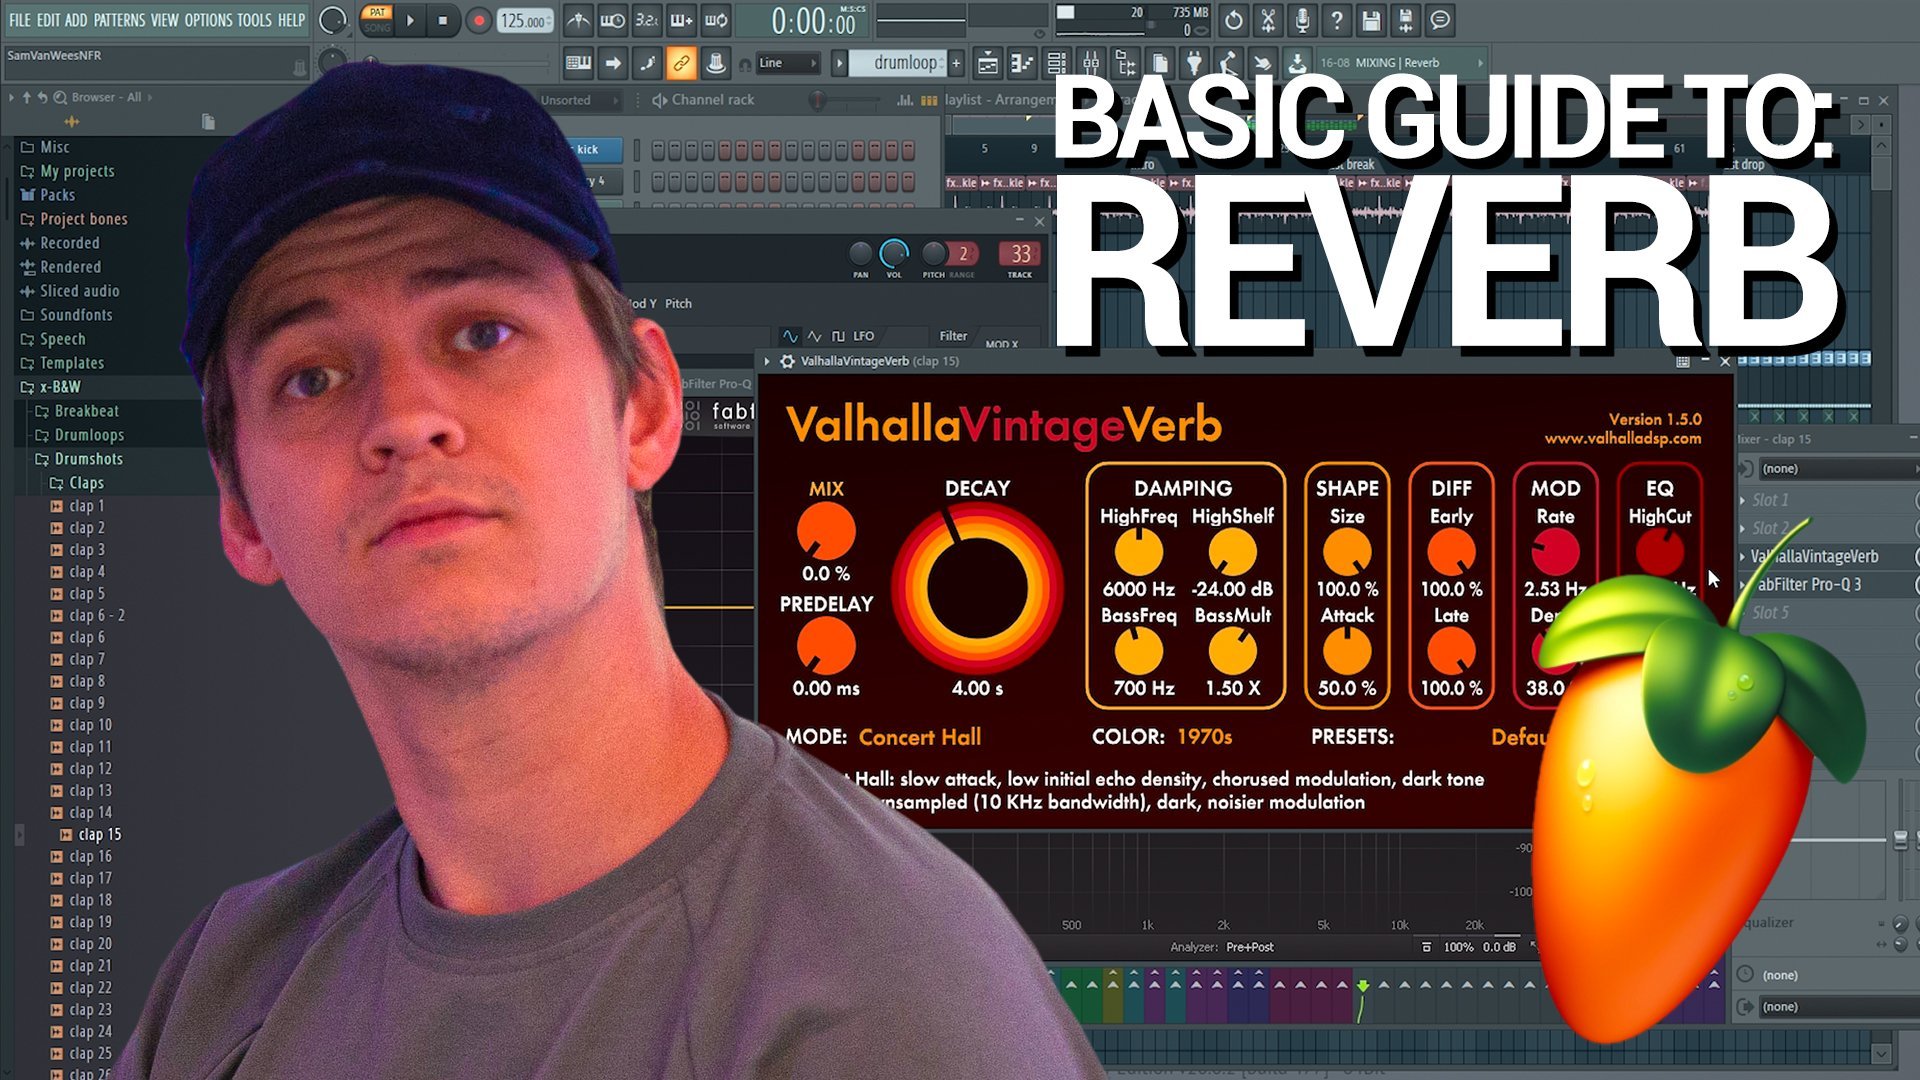Click MODE Concert Hall dropdown
1920x1080 pixels.
pyautogui.click(x=919, y=737)
